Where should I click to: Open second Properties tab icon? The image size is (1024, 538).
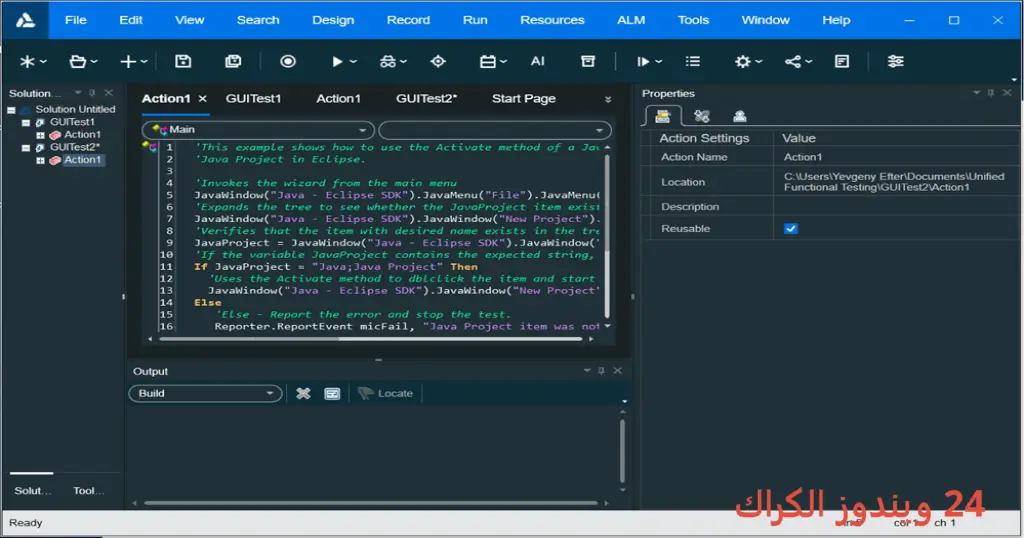pyautogui.click(x=702, y=116)
